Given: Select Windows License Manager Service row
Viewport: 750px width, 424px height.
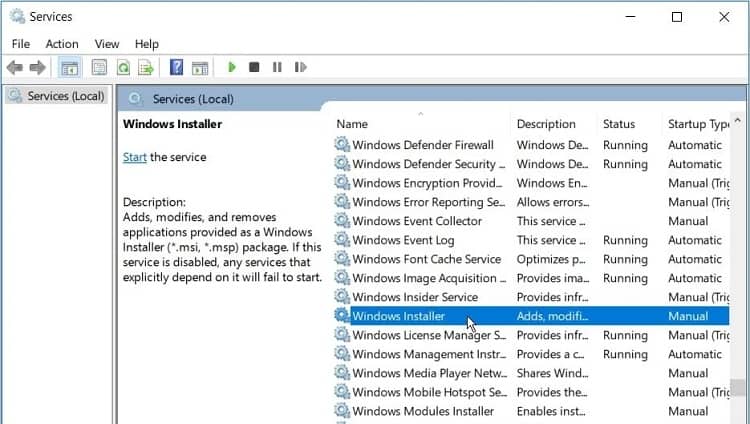Looking at the screenshot, I should (531, 335).
